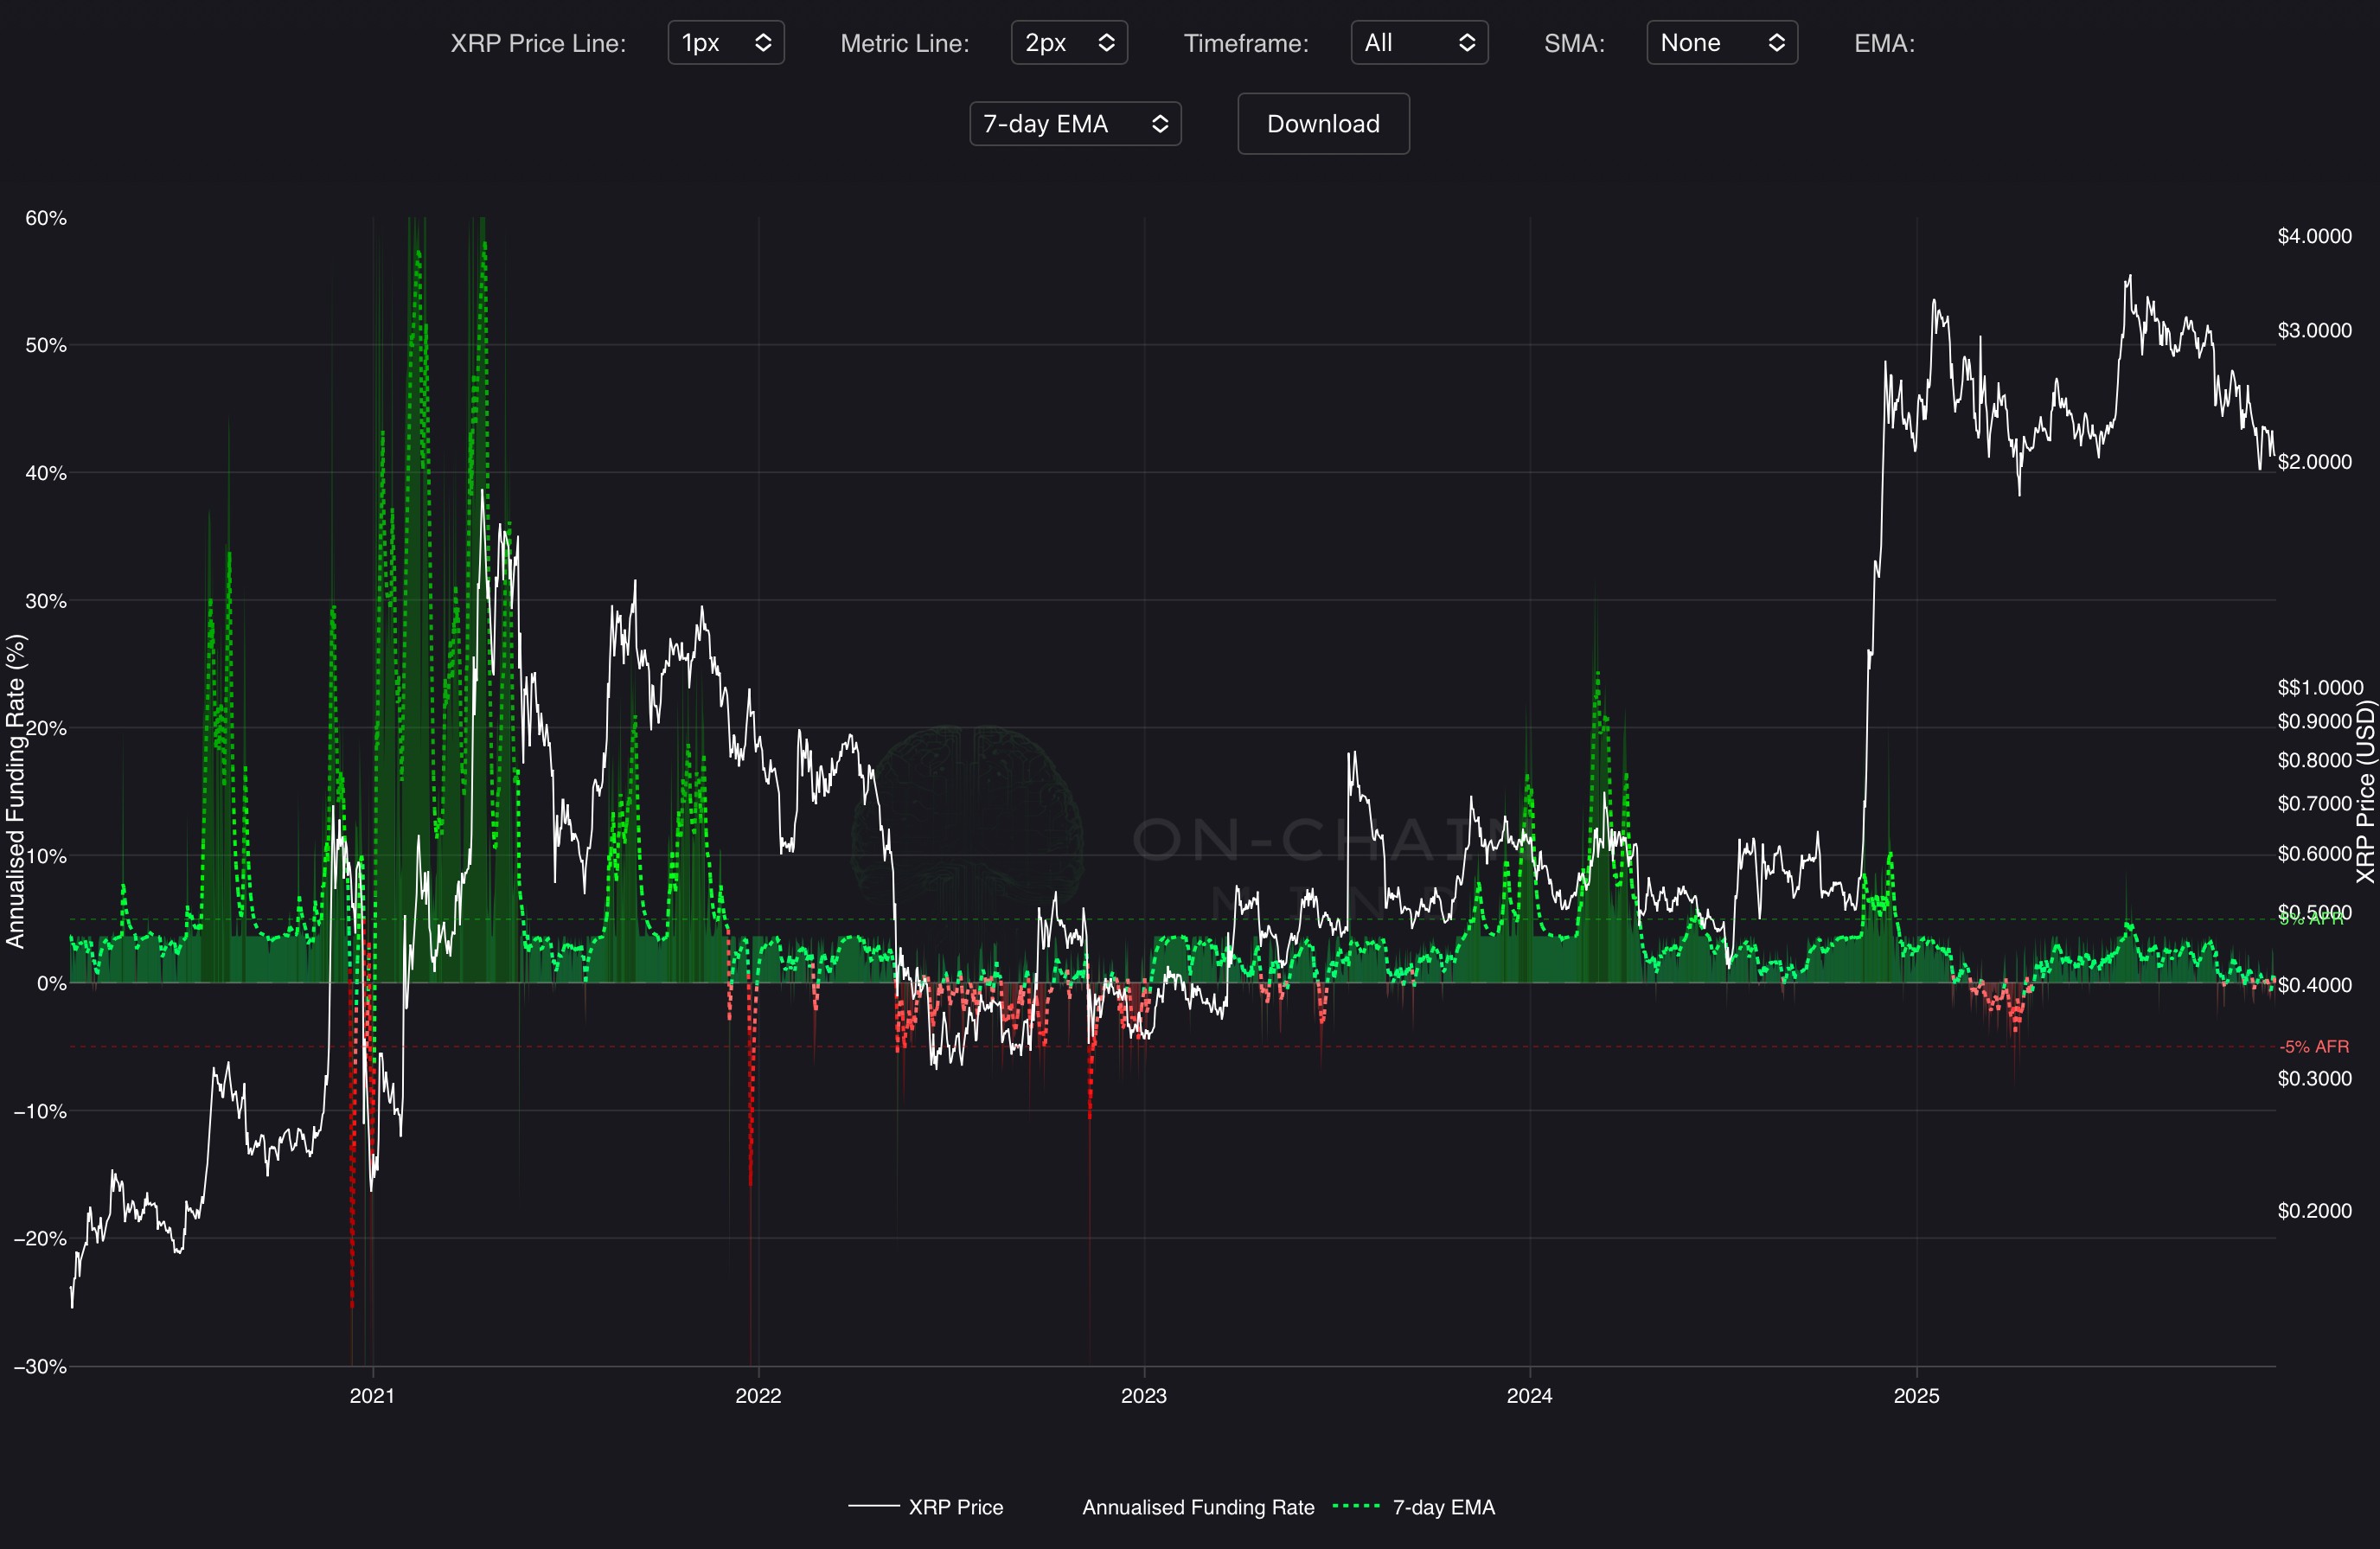Click the 2021 x-axis year label
The image size is (2380, 1549).
pyautogui.click(x=372, y=1396)
